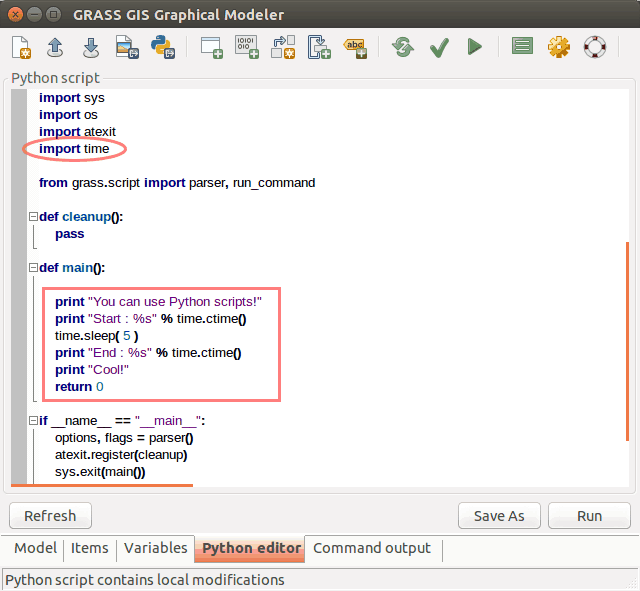This screenshot has width=640, height=591.
Task: Create a new model with toolbar icon
Action: pos(22,47)
